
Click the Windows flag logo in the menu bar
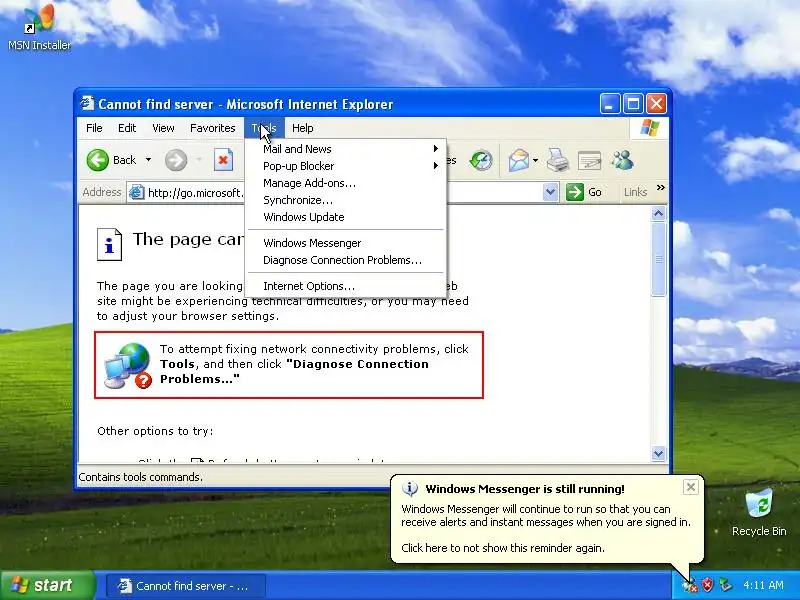(649, 128)
